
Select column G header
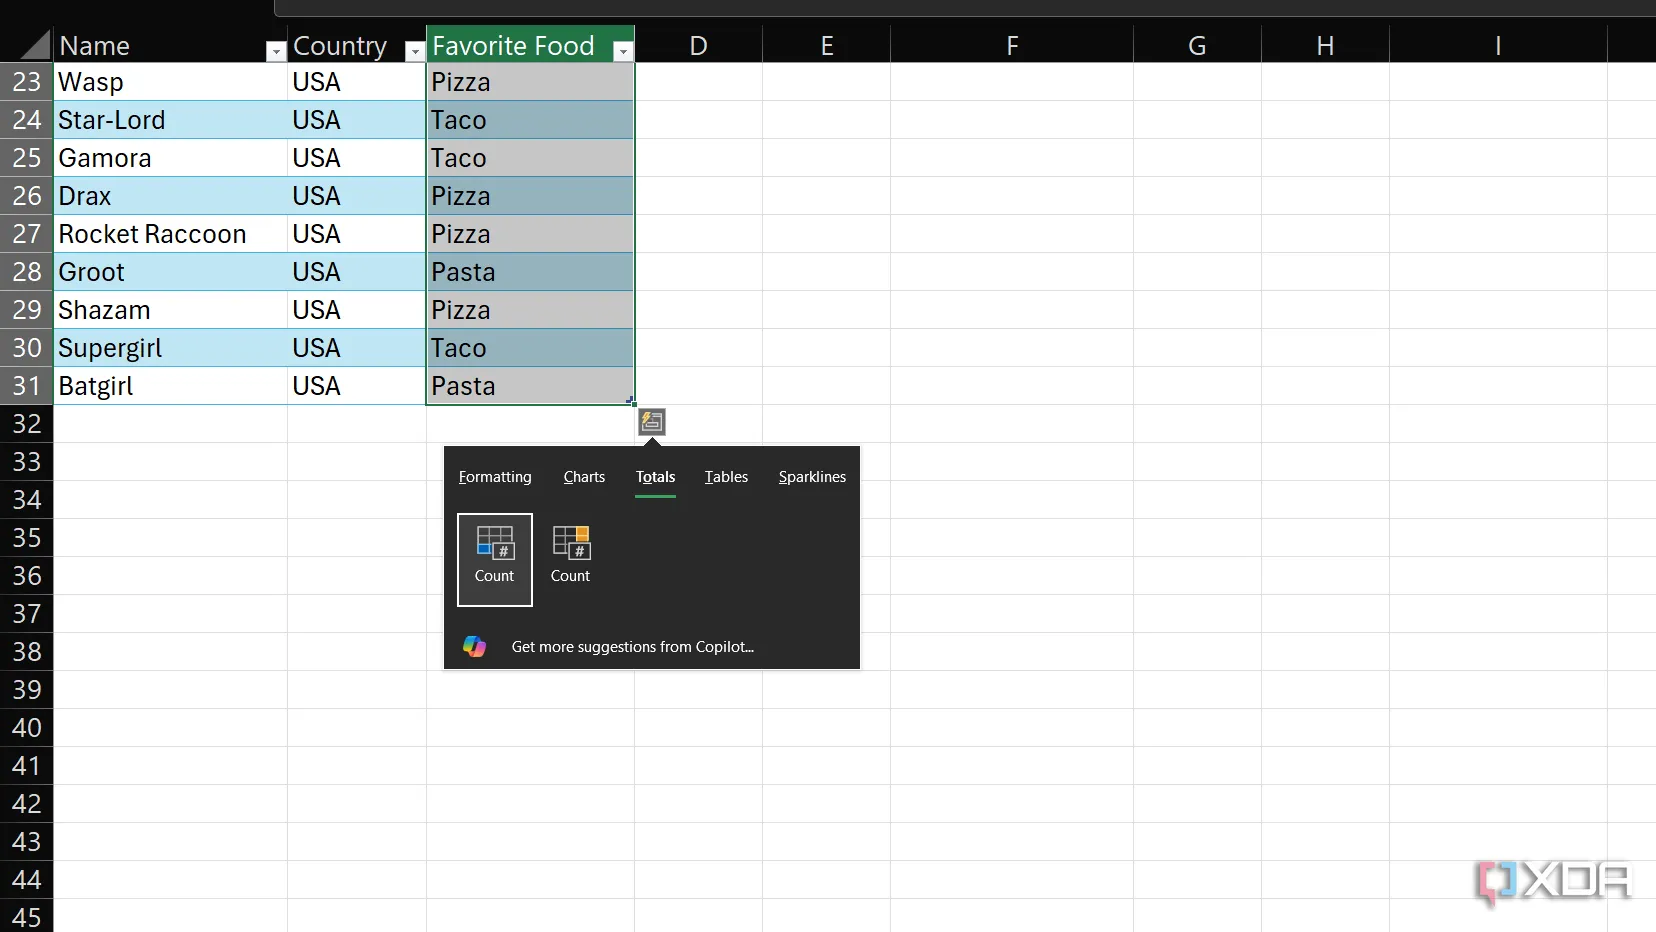coord(1197,45)
